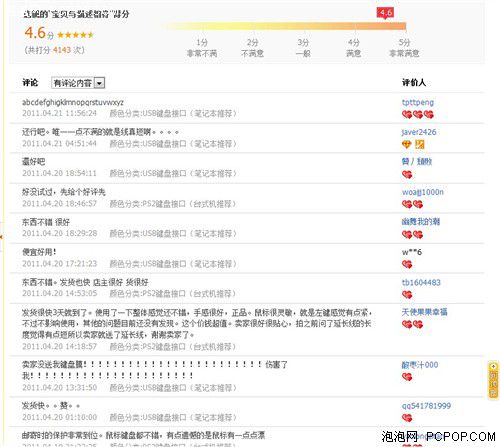This screenshot has width=500, height=447.
Task: Click the yellow floating side tab
Action: pos(493,380)
